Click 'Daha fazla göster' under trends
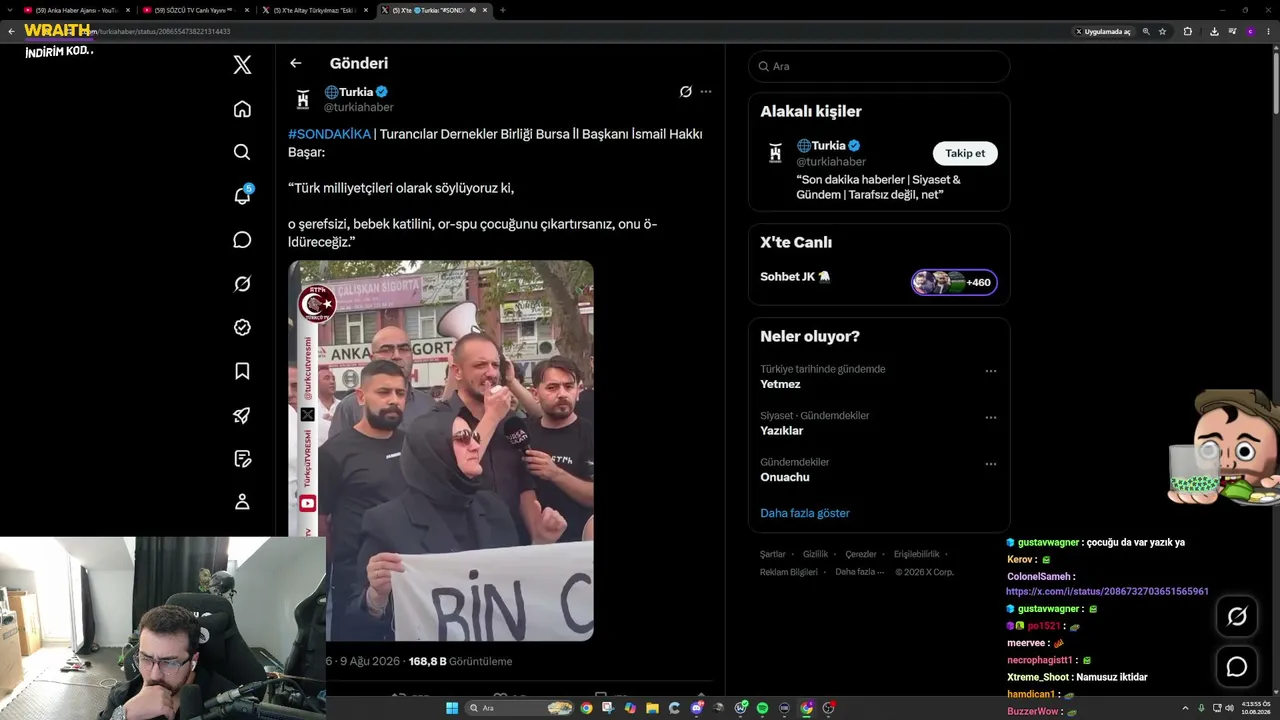The width and height of the screenshot is (1280, 720). 805,513
